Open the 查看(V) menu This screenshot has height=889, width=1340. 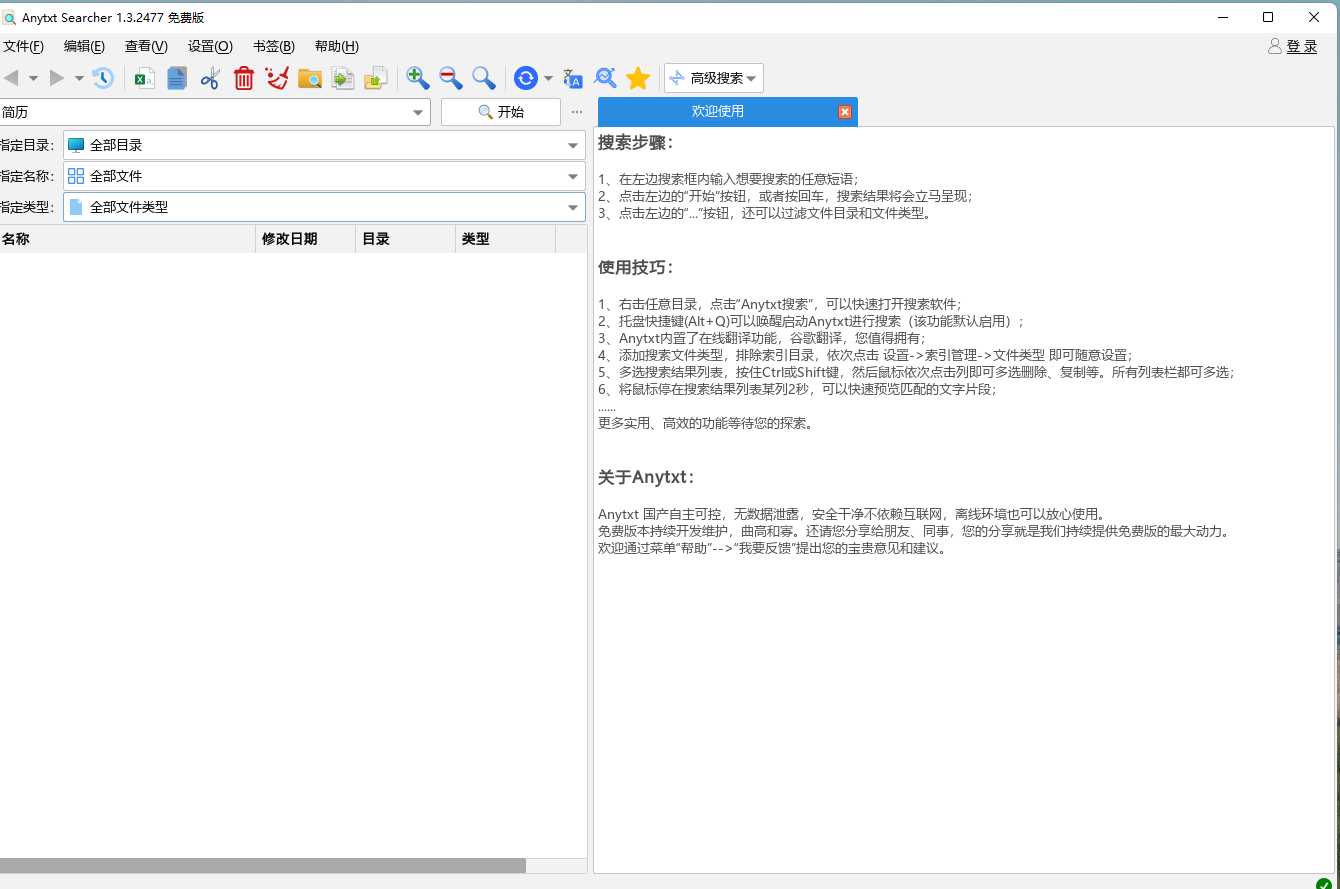[x=146, y=46]
